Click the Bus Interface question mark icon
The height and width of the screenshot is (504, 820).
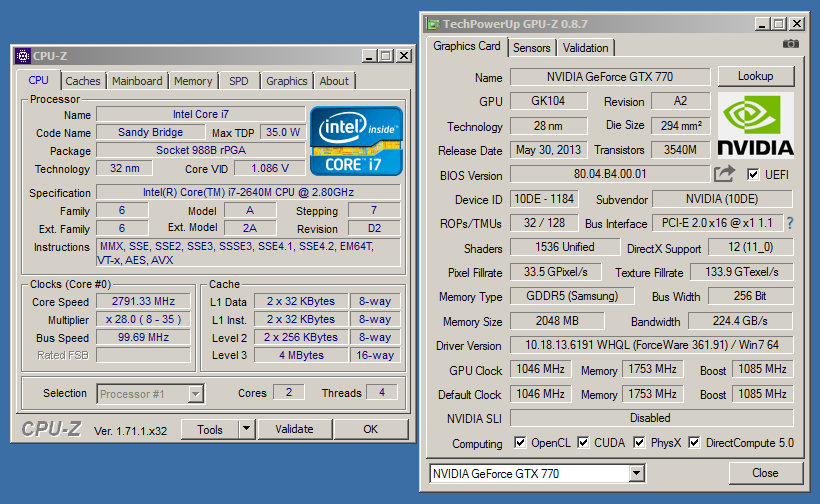point(790,223)
